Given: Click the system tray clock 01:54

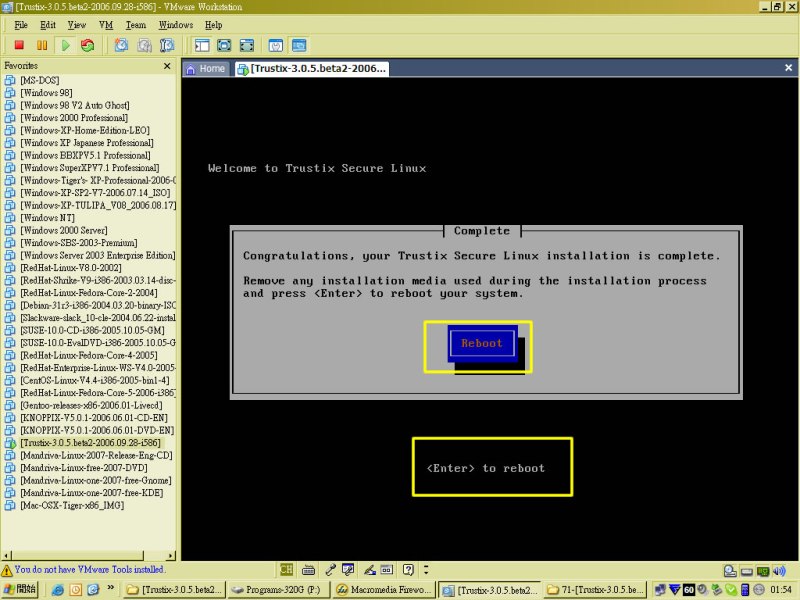Looking at the screenshot, I should click(781, 590).
